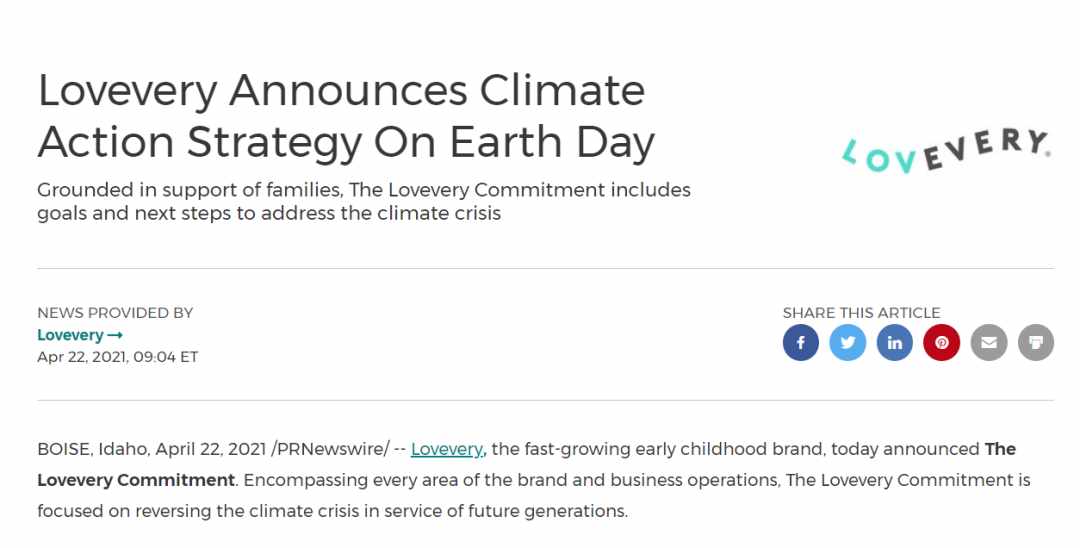Share the article on LinkedIn
1080x548 pixels.
(x=895, y=343)
